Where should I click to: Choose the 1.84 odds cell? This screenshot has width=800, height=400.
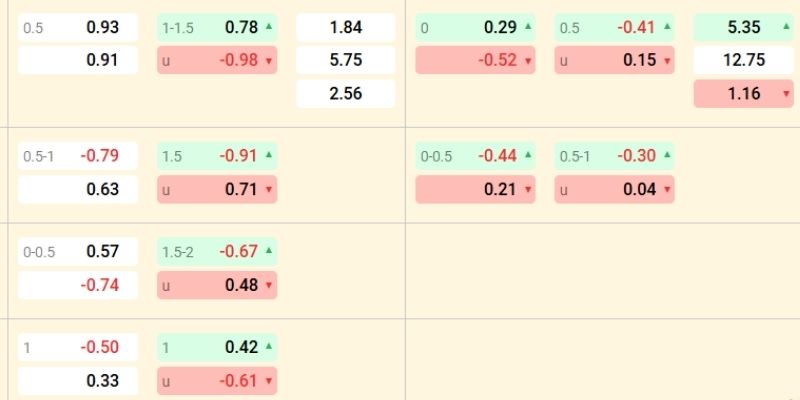coord(345,28)
